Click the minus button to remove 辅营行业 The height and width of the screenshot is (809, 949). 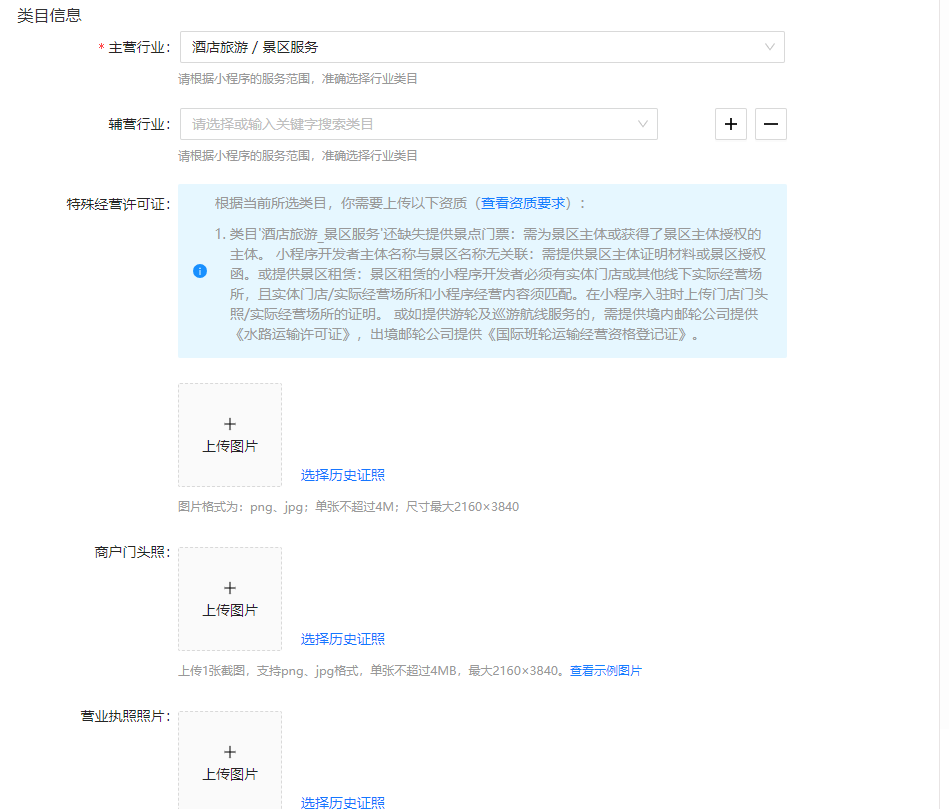coord(770,124)
